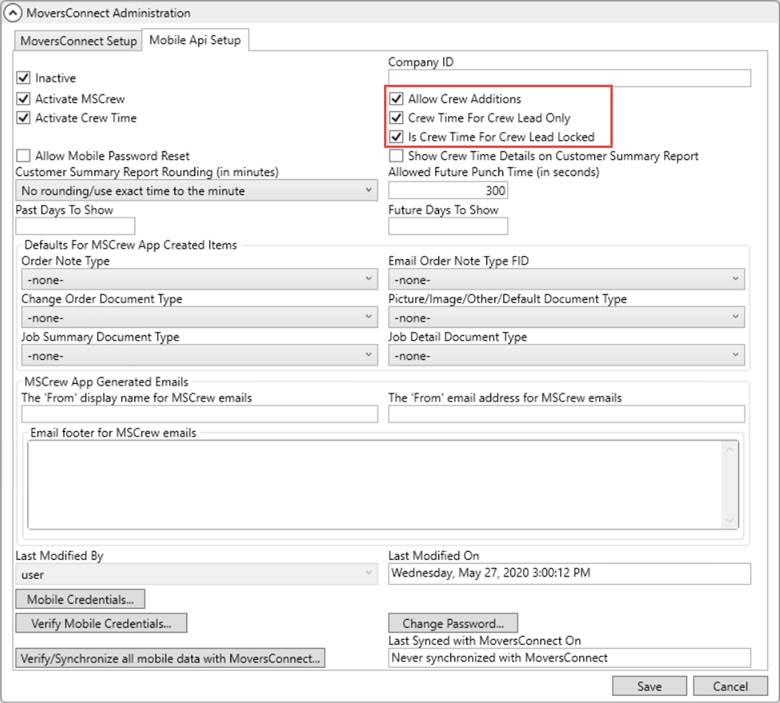Click the Company ID input field
780x703 pixels.
click(568, 78)
